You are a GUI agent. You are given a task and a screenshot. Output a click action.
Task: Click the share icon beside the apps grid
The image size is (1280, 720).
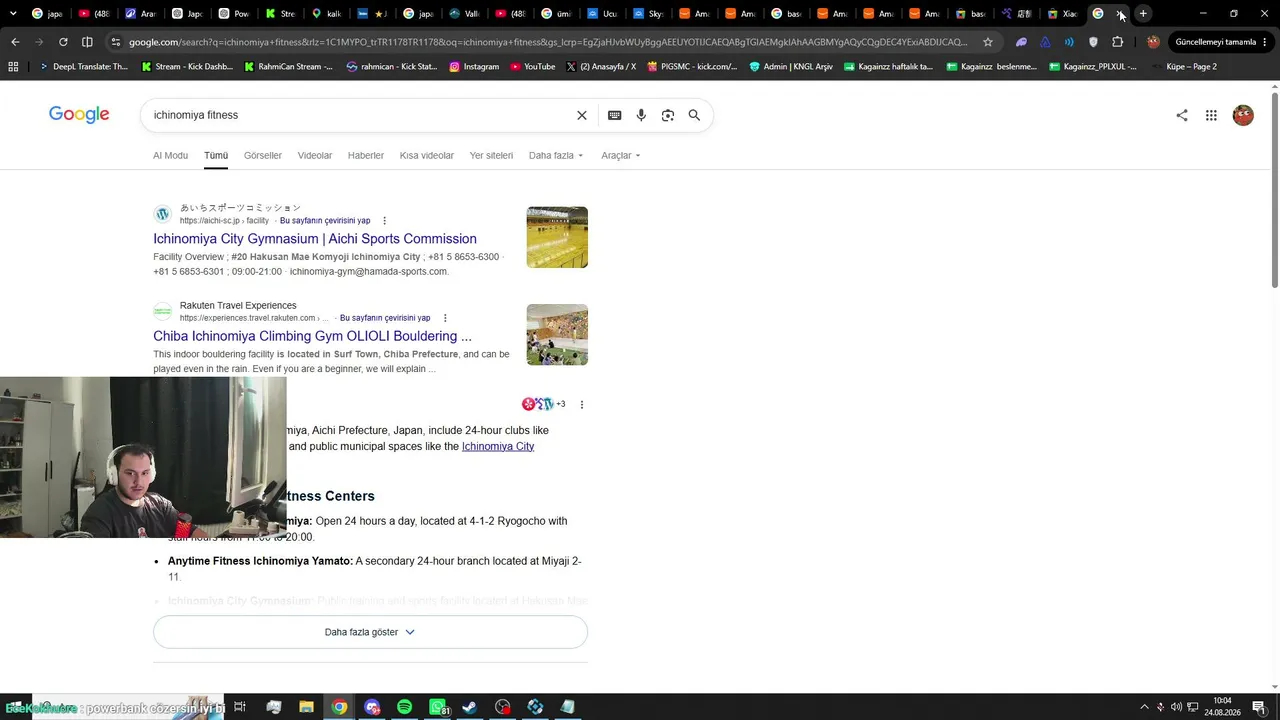click(x=1182, y=115)
